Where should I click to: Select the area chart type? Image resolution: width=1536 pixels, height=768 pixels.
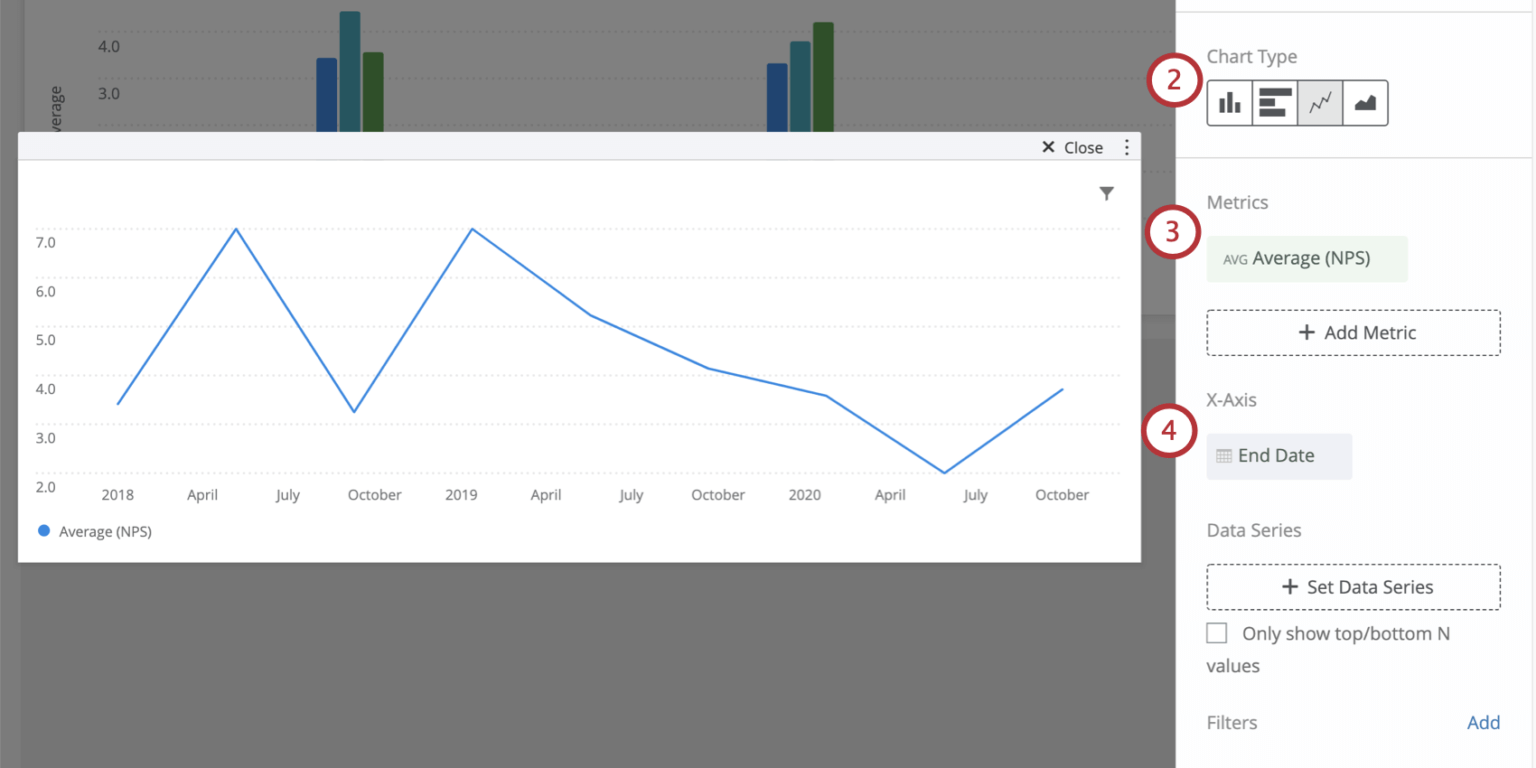click(1365, 102)
